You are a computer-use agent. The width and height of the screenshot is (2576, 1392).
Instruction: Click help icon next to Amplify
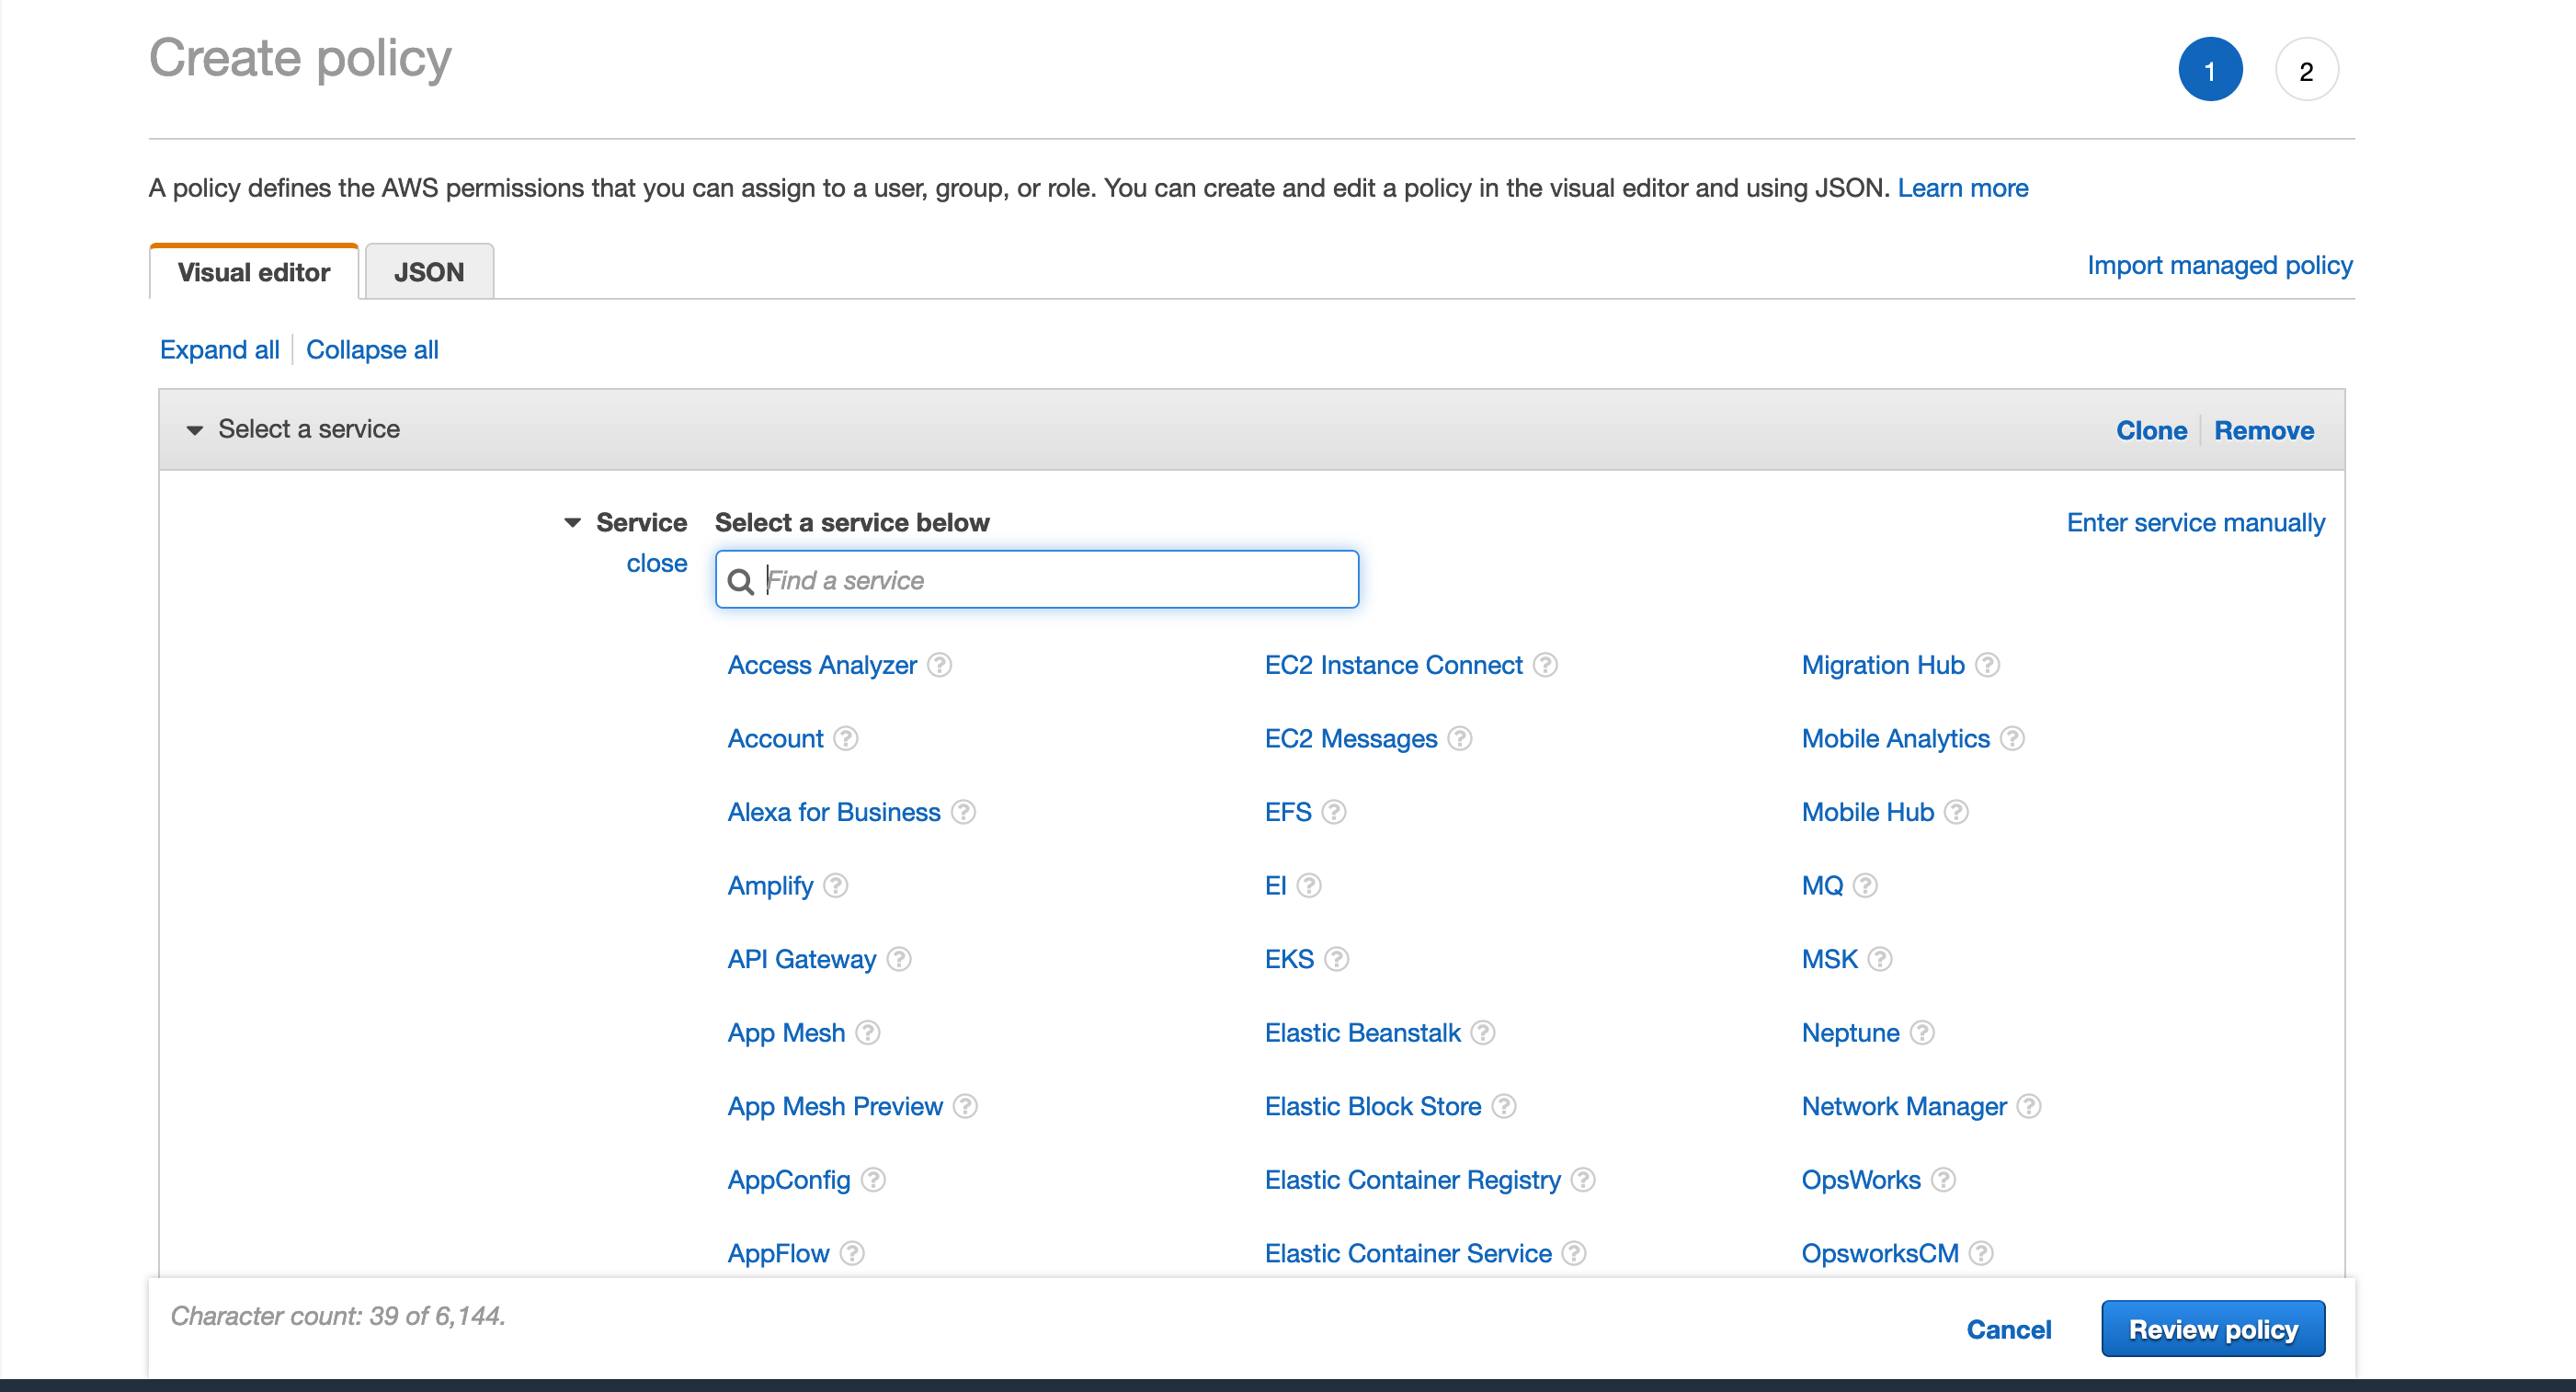[836, 886]
